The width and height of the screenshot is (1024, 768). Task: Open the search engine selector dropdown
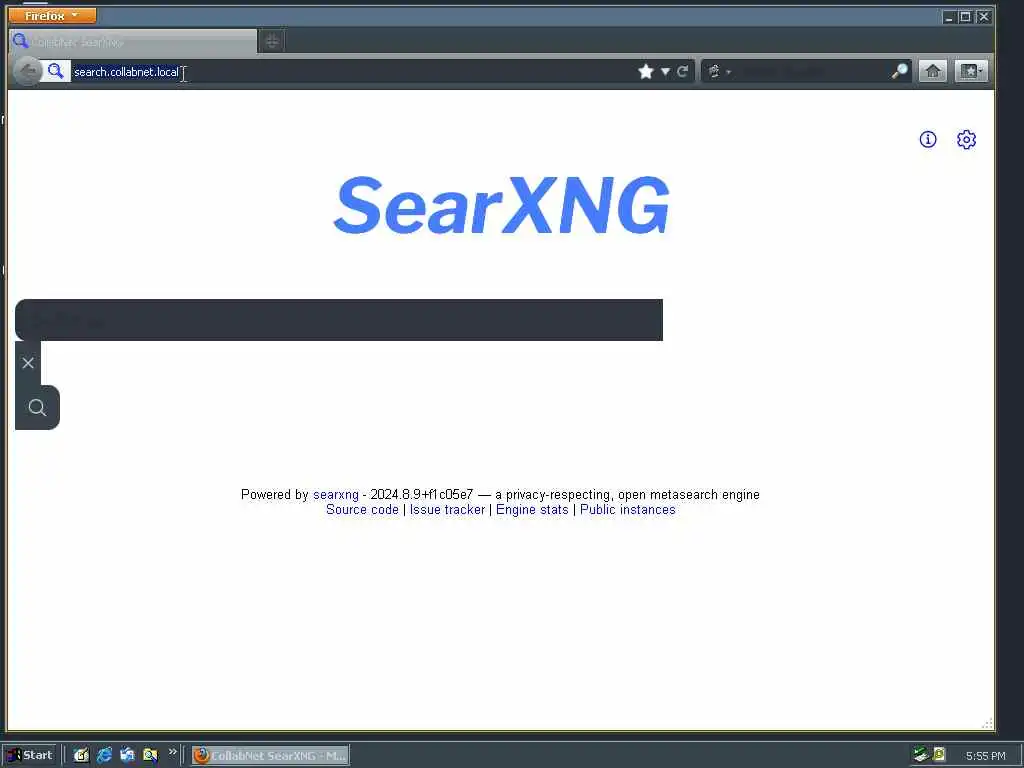(719, 72)
